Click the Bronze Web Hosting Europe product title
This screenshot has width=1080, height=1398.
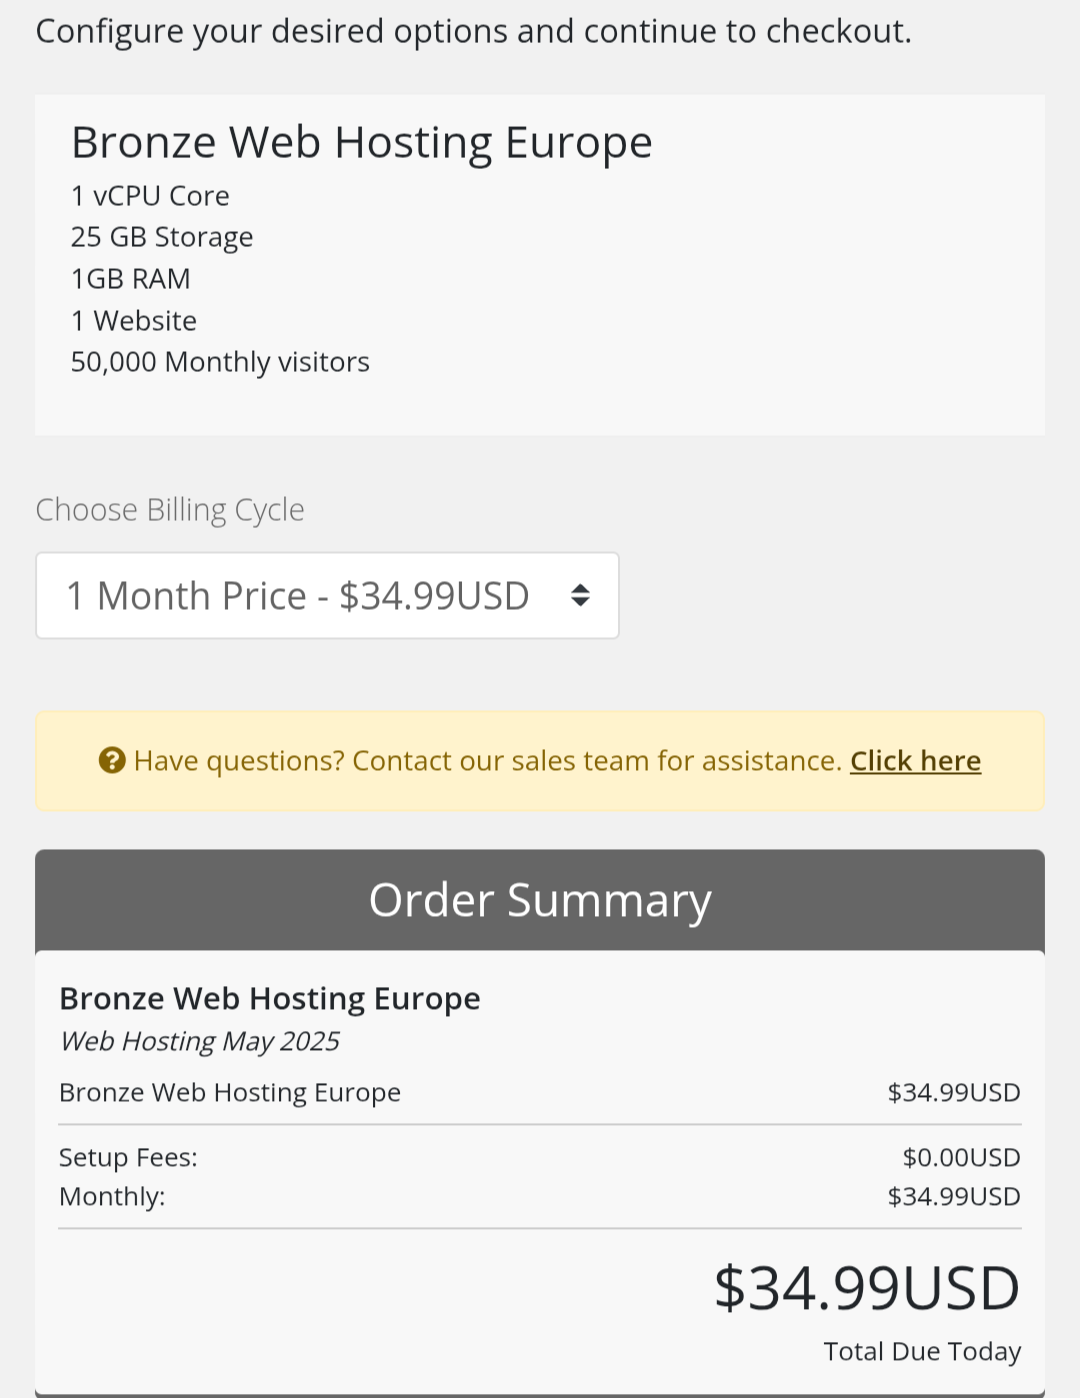[362, 143]
